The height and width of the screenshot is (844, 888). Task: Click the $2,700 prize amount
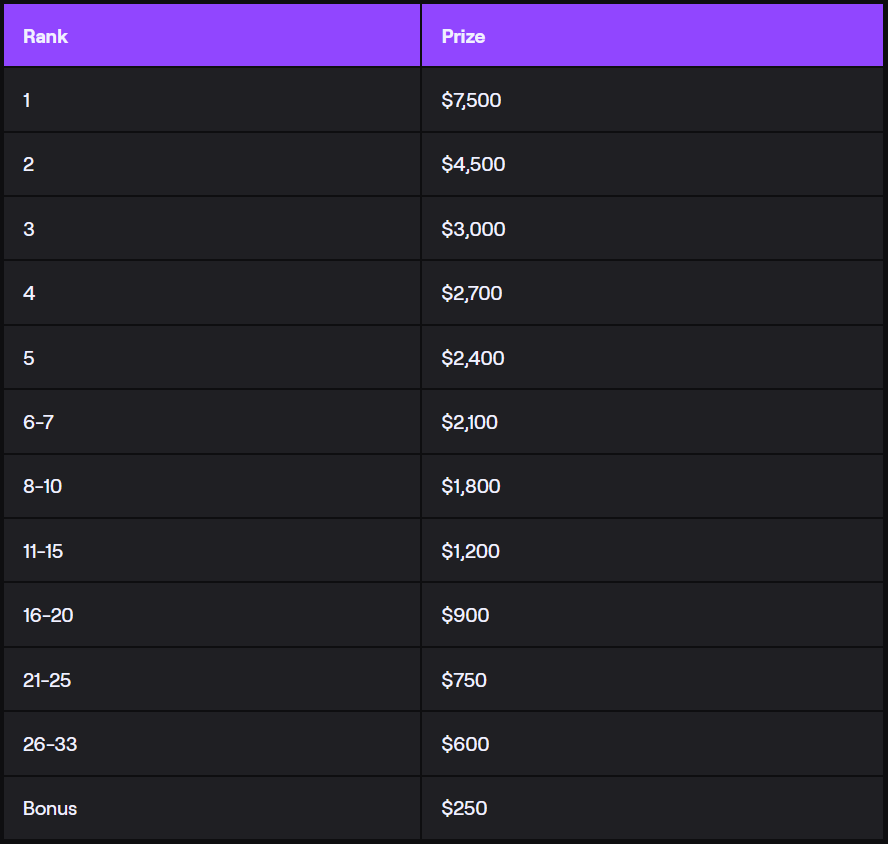coord(472,293)
